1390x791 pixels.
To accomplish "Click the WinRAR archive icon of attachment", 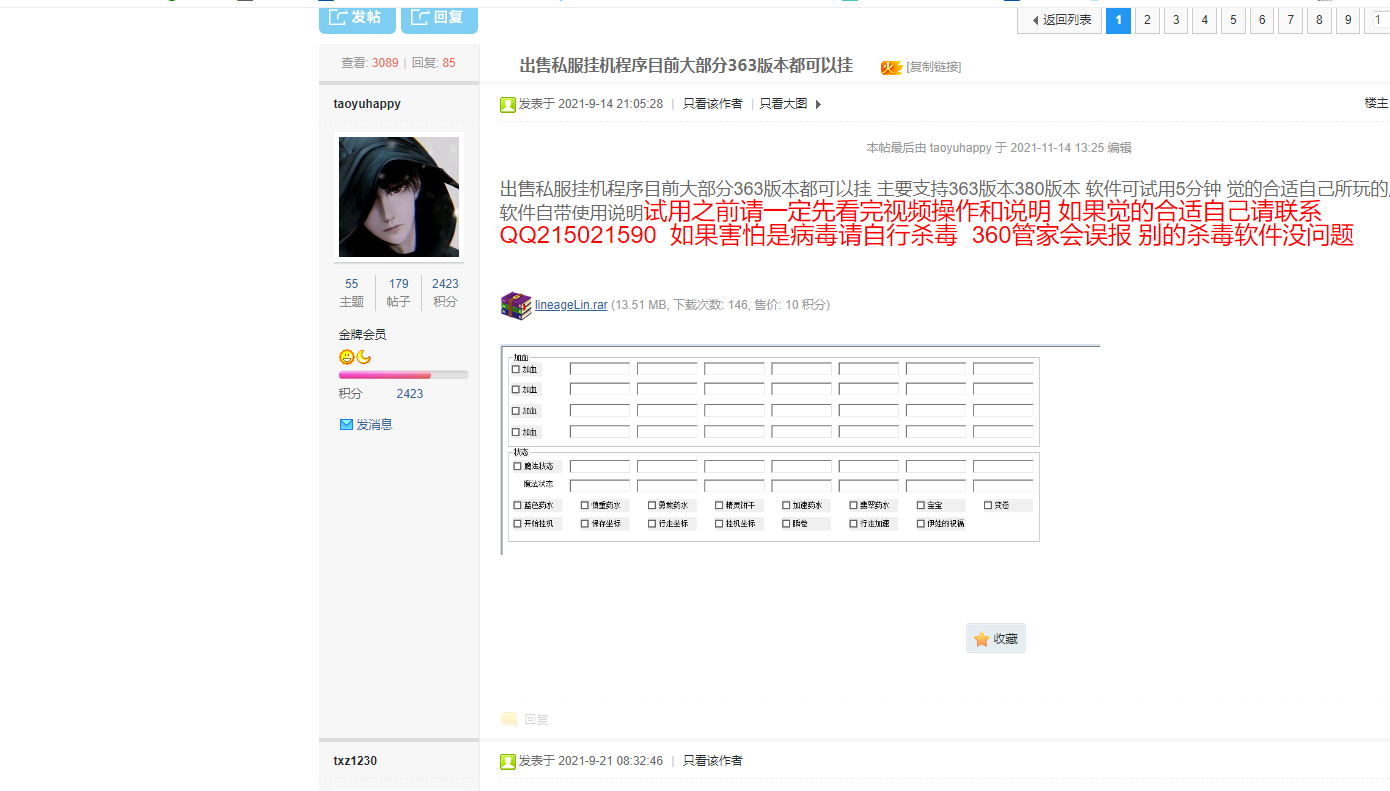I will click(516, 306).
